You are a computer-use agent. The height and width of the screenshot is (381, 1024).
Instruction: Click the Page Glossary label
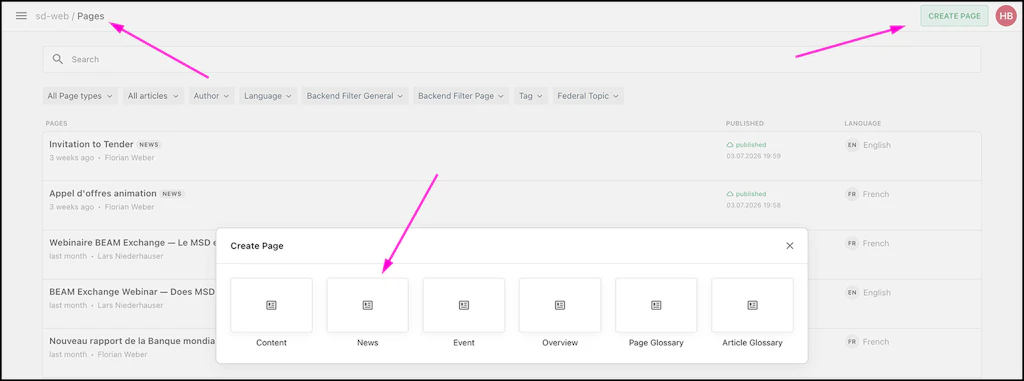click(x=656, y=342)
